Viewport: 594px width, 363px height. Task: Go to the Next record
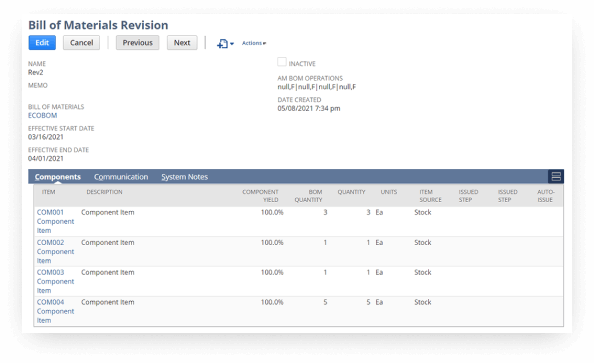tap(182, 43)
